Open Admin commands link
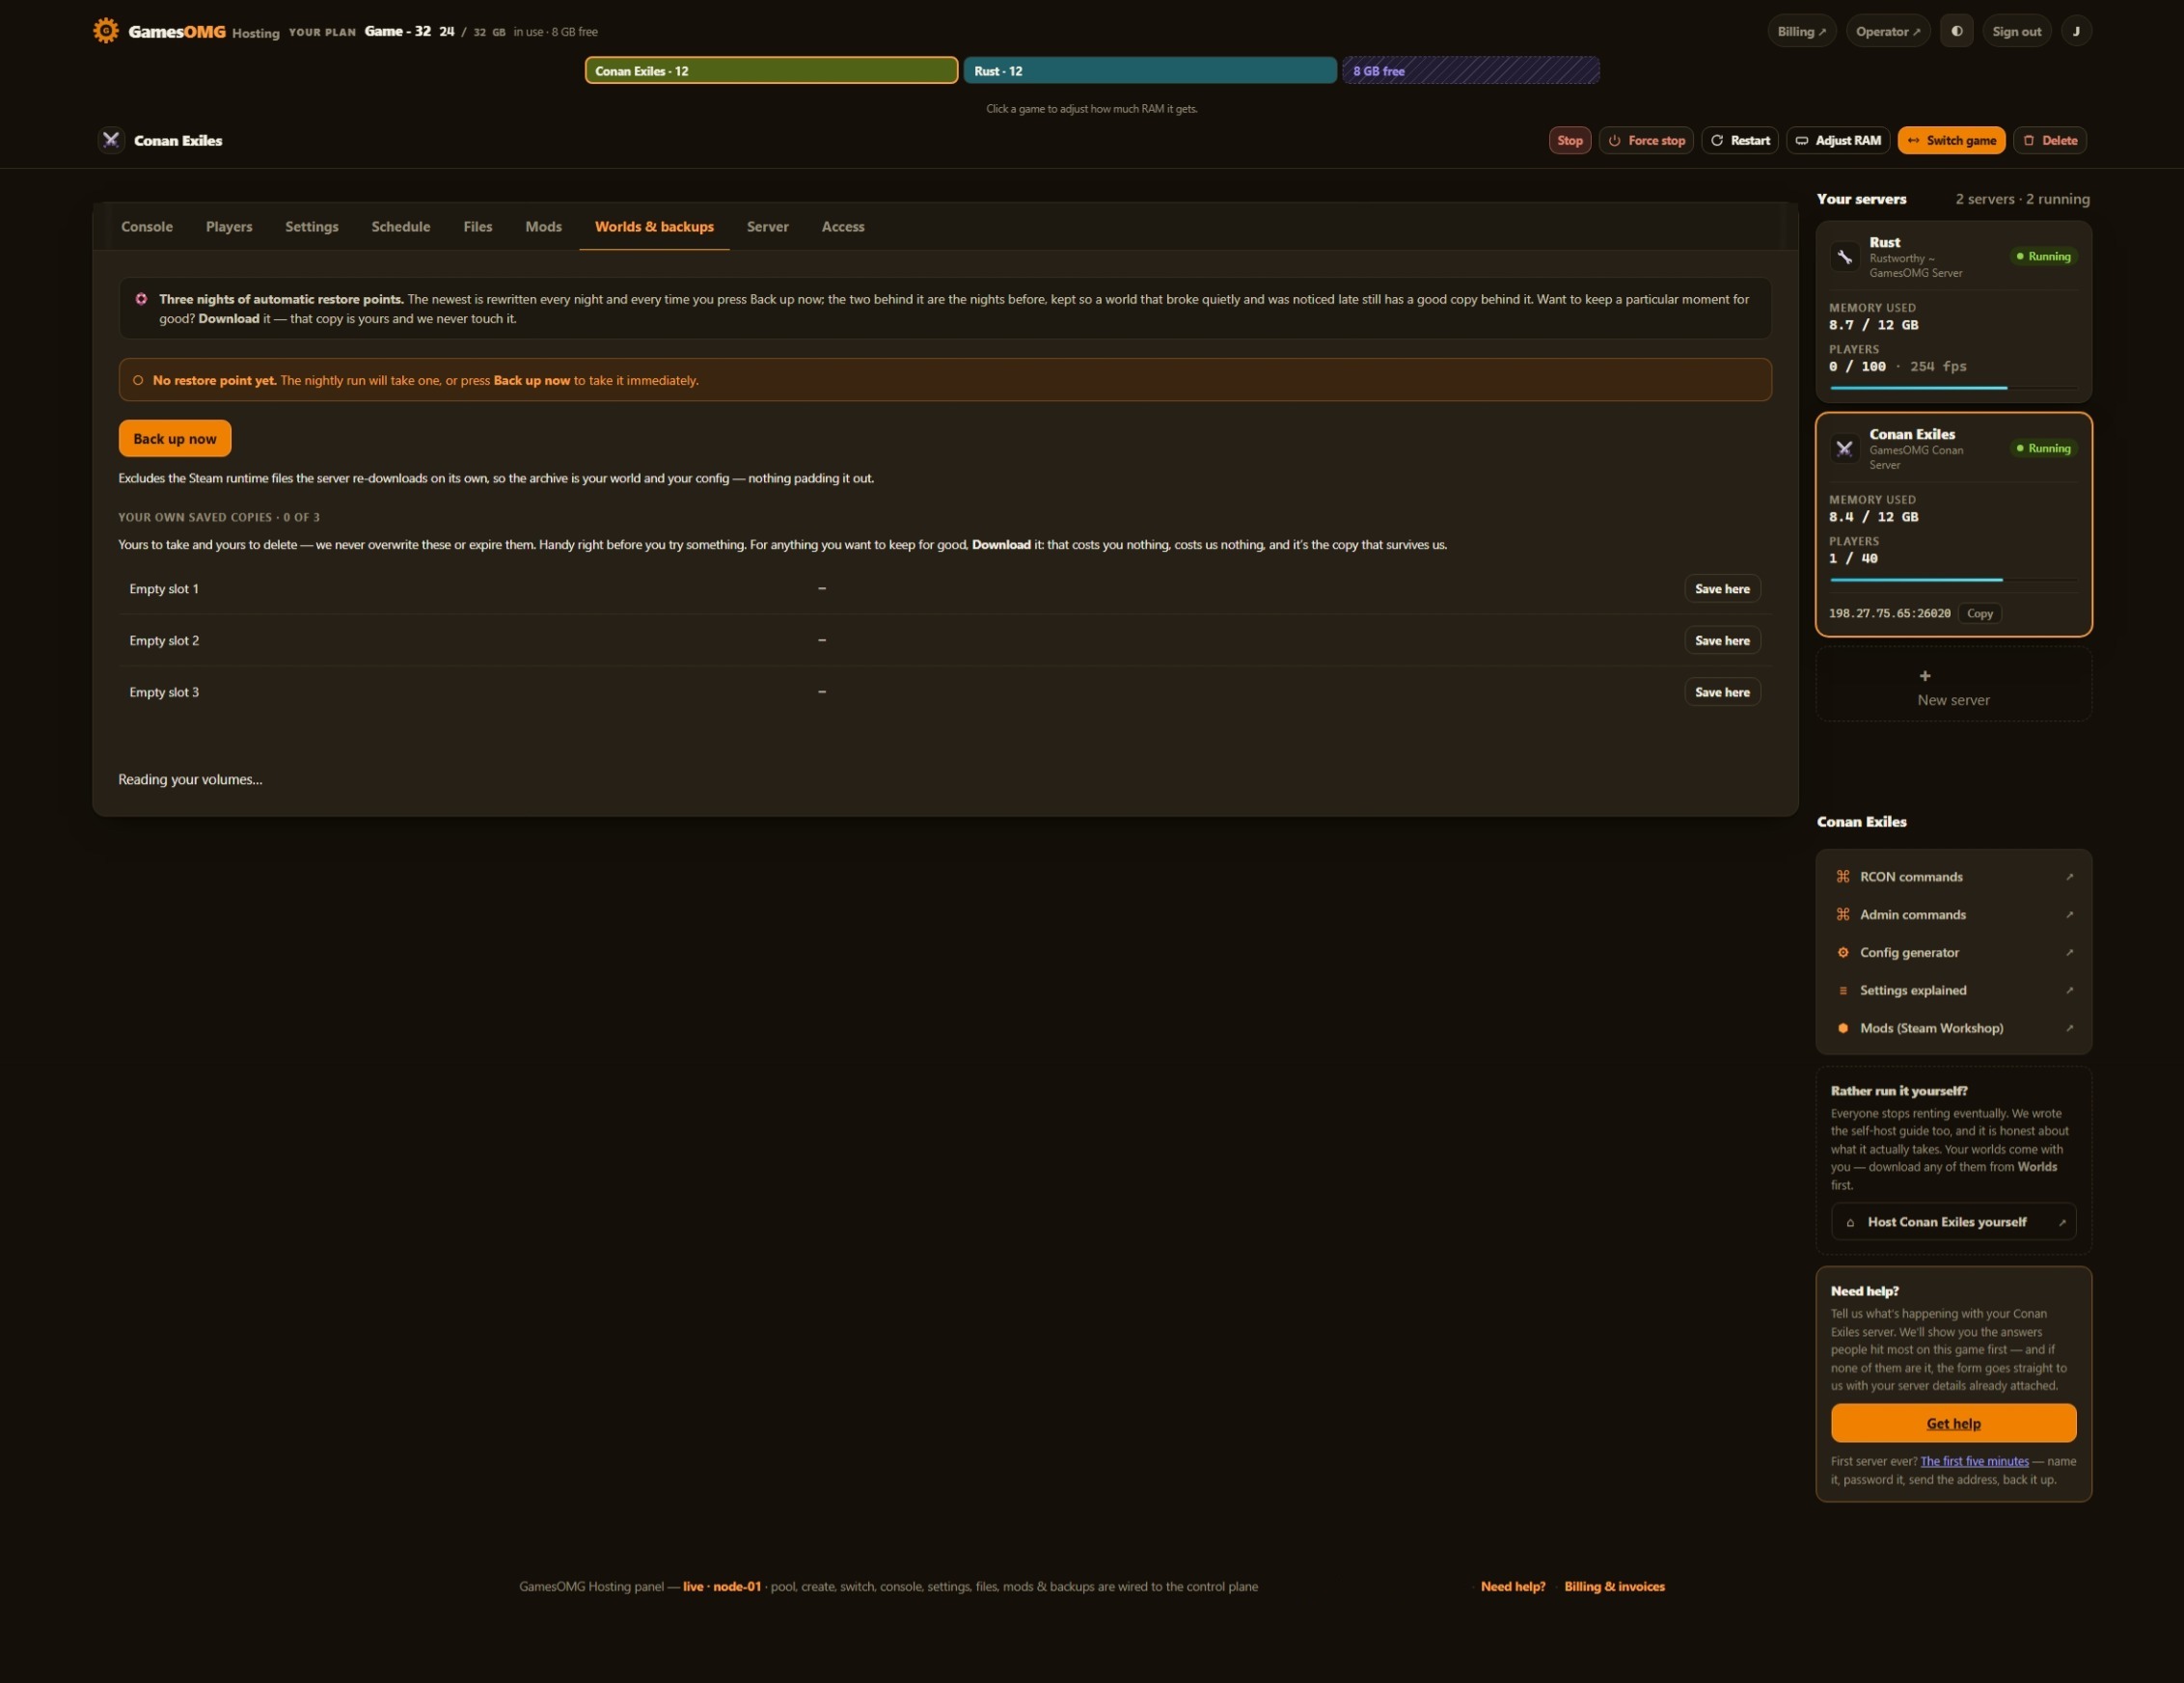 1953,915
